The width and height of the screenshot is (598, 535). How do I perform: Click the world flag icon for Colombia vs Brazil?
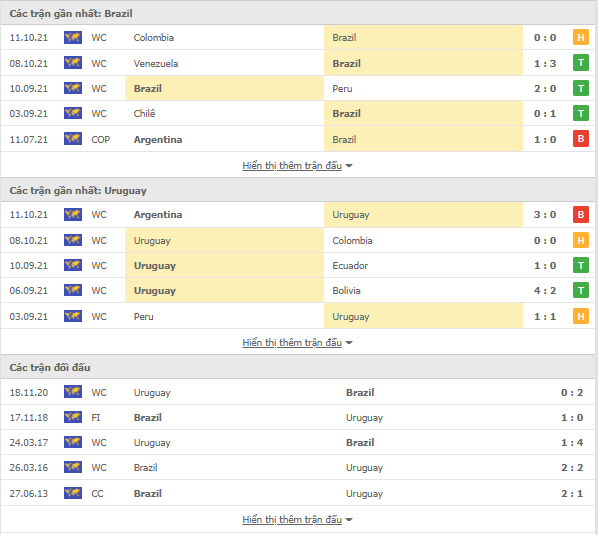[x=73, y=37]
